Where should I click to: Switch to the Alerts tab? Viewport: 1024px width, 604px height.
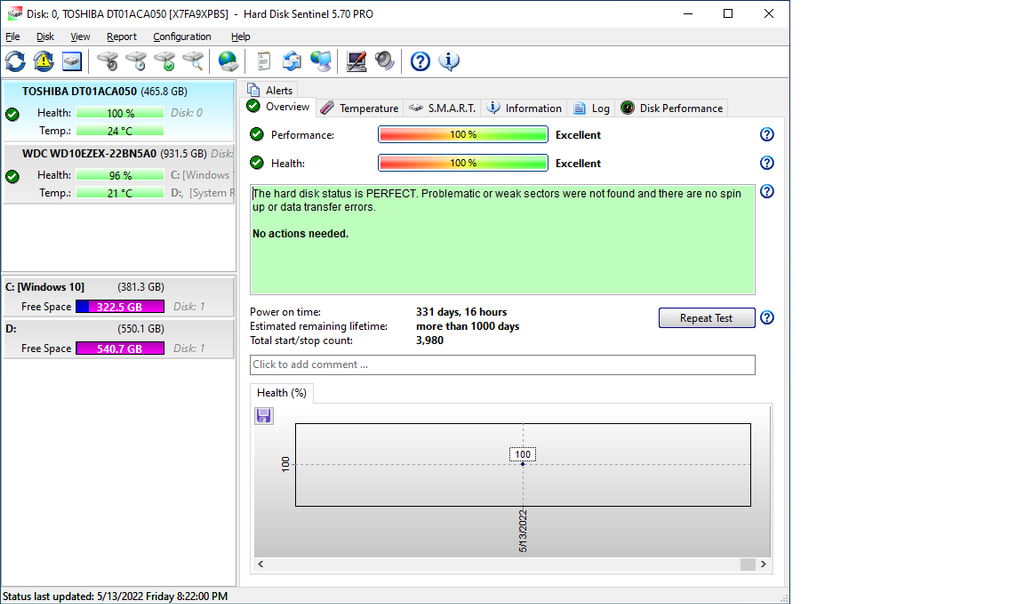point(270,90)
